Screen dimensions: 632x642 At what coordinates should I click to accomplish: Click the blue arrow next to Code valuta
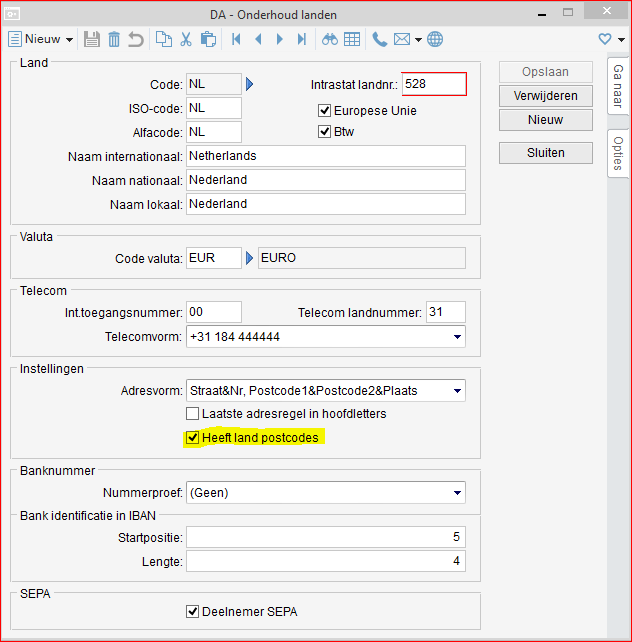[249, 258]
